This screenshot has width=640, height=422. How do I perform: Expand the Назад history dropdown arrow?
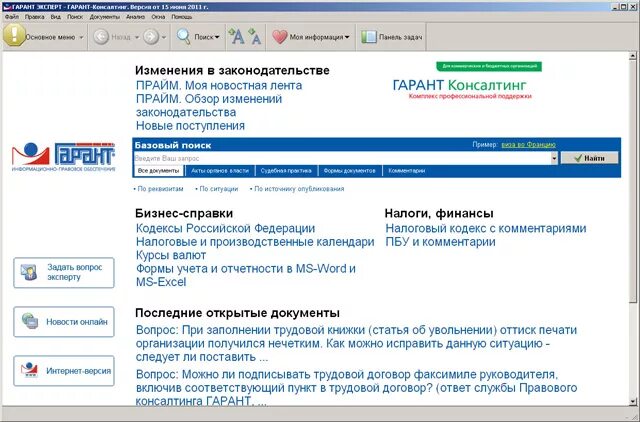coord(137,38)
